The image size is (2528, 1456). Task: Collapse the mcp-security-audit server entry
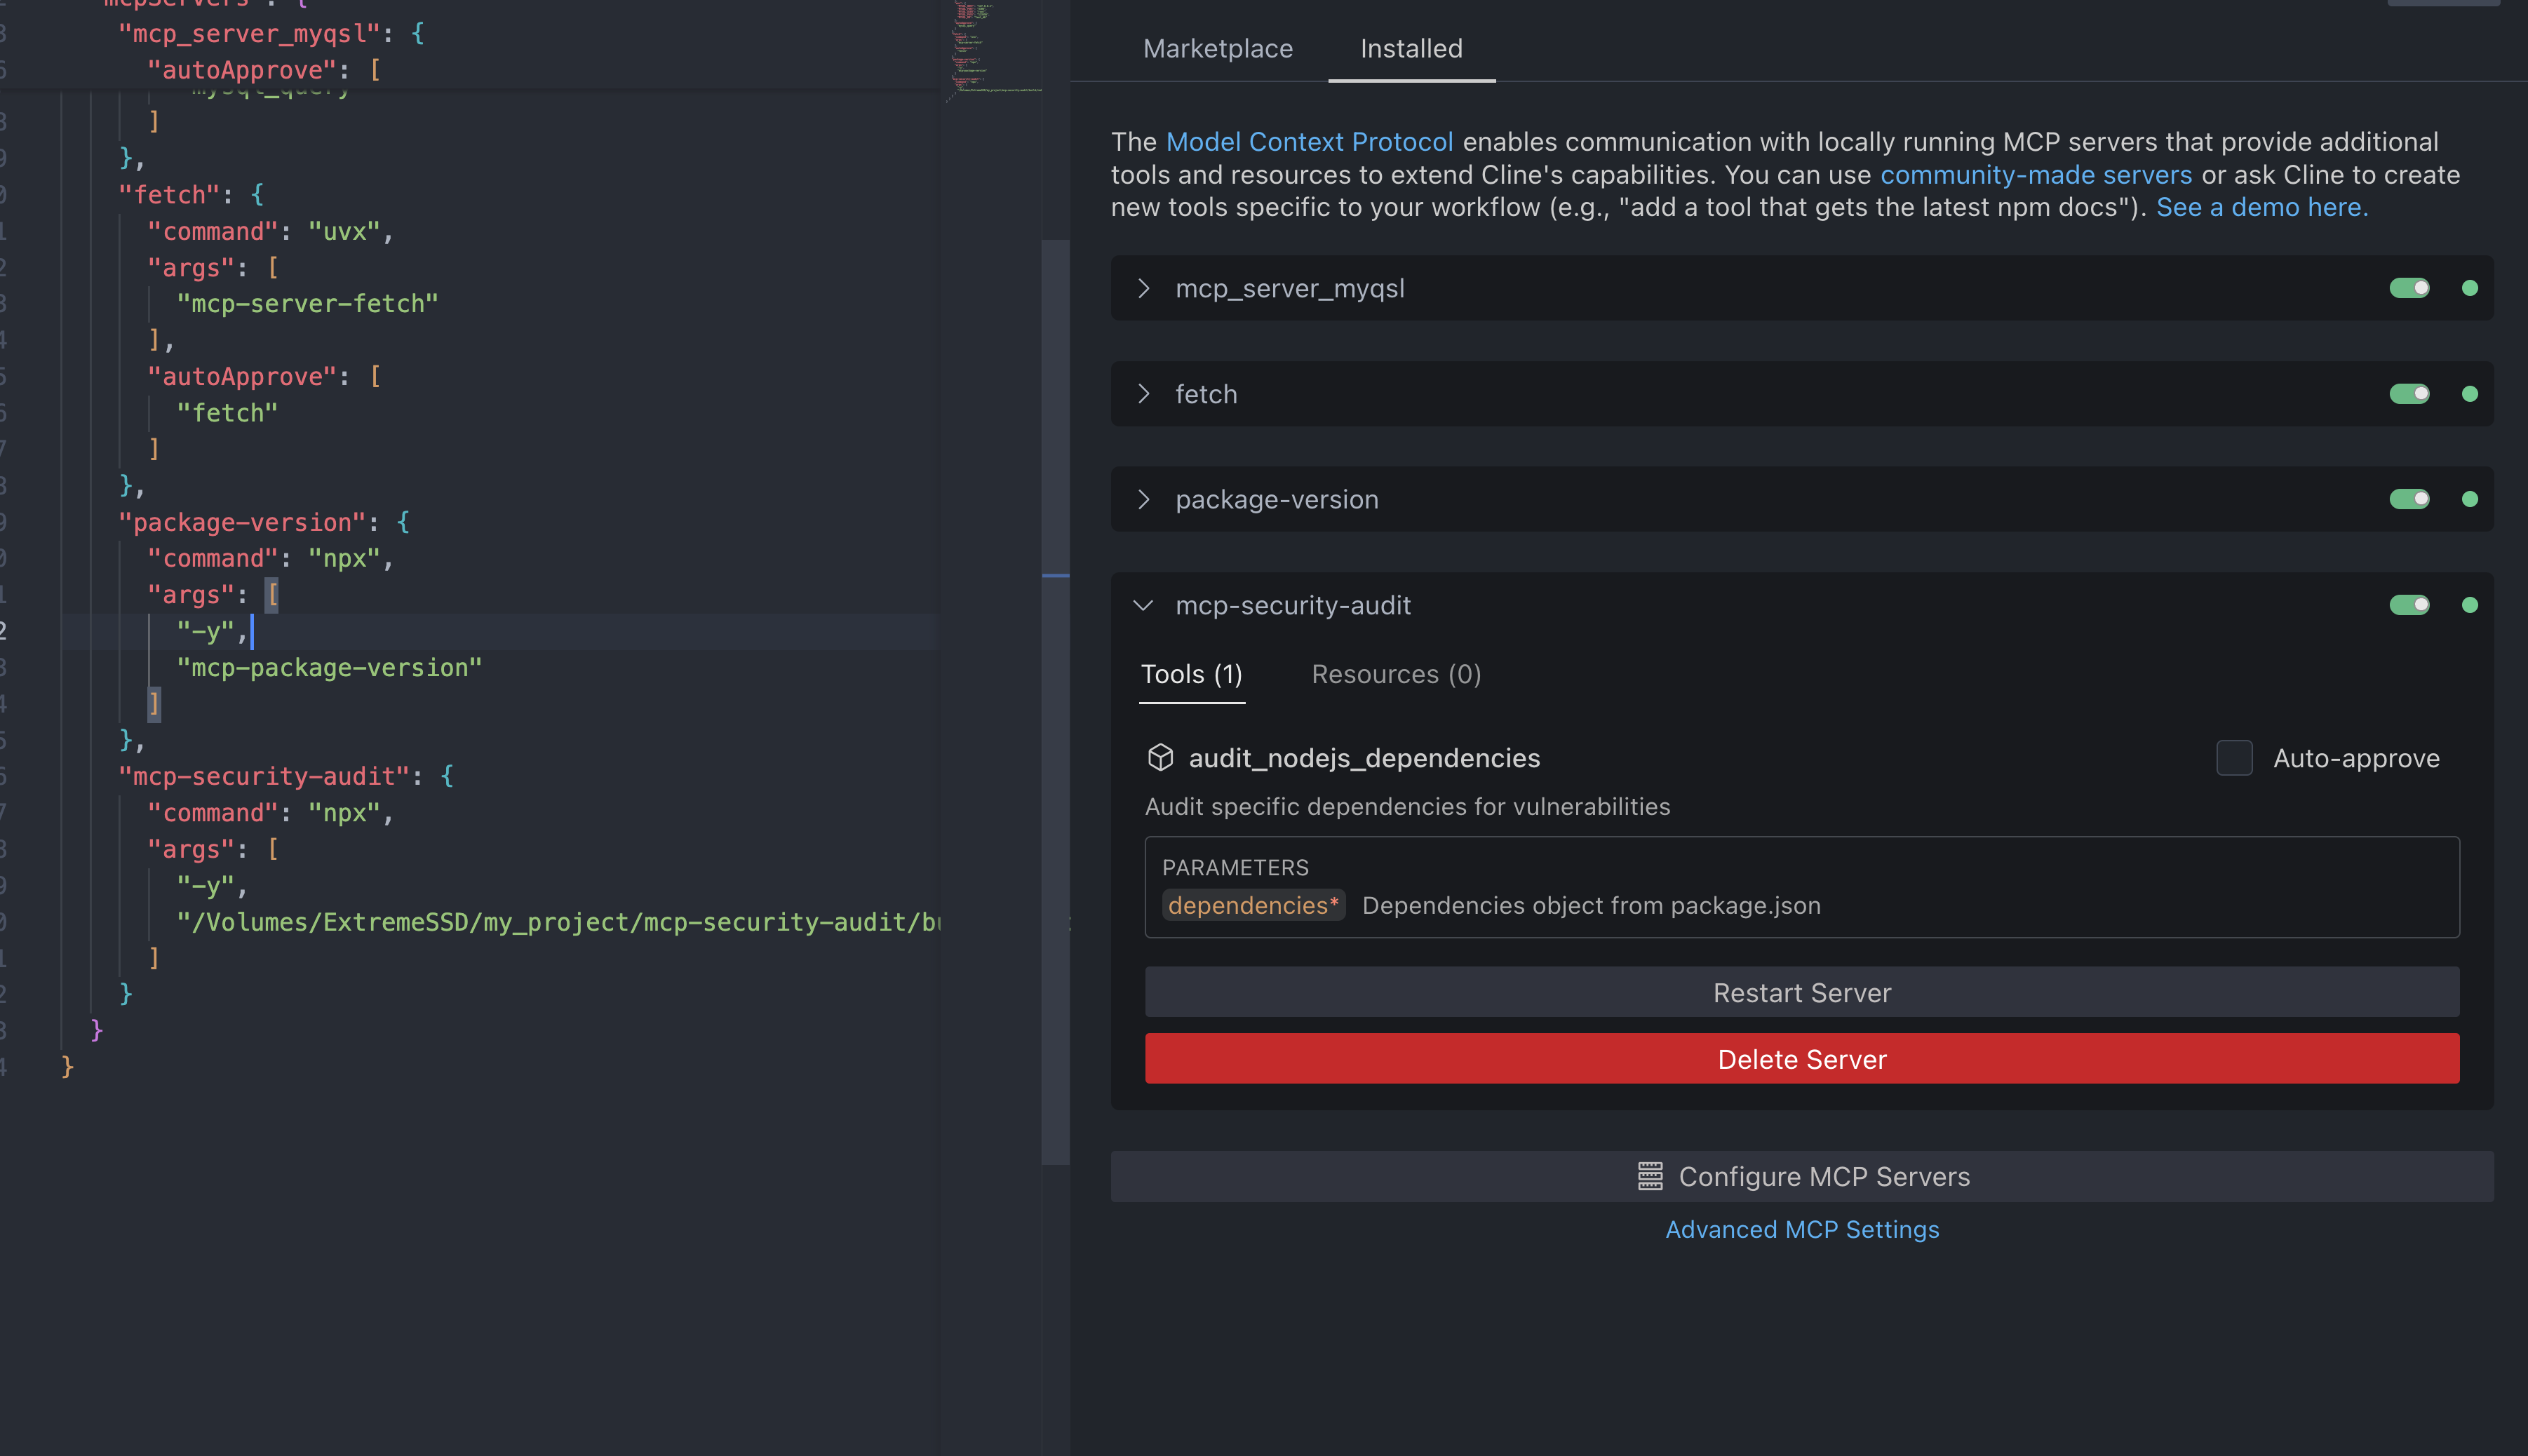point(1144,605)
